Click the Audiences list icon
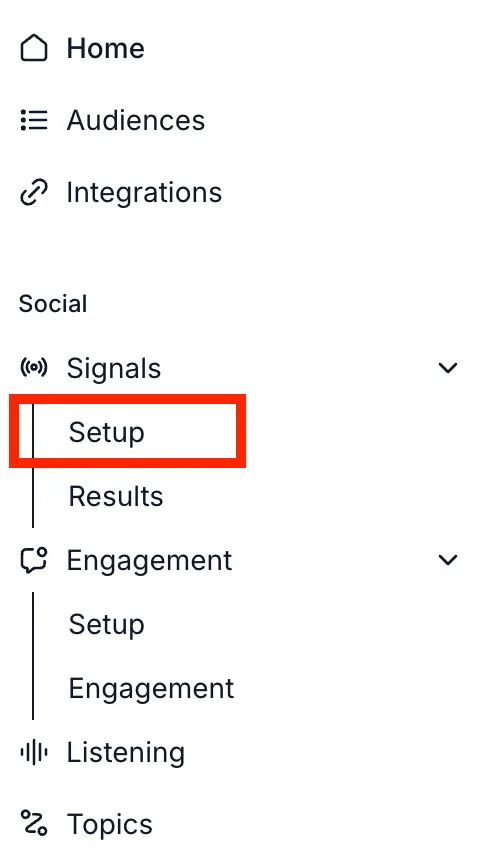Viewport: 494px width, 868px height. [34, 120]
